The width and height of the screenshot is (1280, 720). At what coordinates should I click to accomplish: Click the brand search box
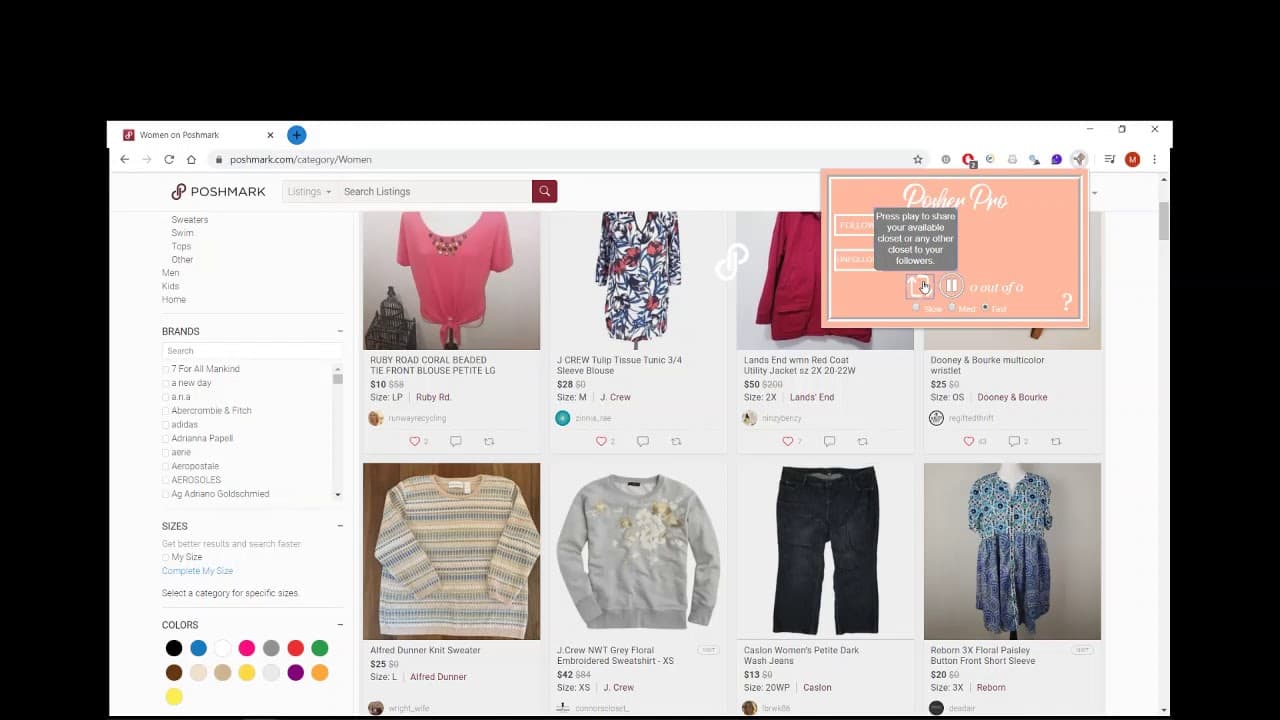click(x=252, y=351)
